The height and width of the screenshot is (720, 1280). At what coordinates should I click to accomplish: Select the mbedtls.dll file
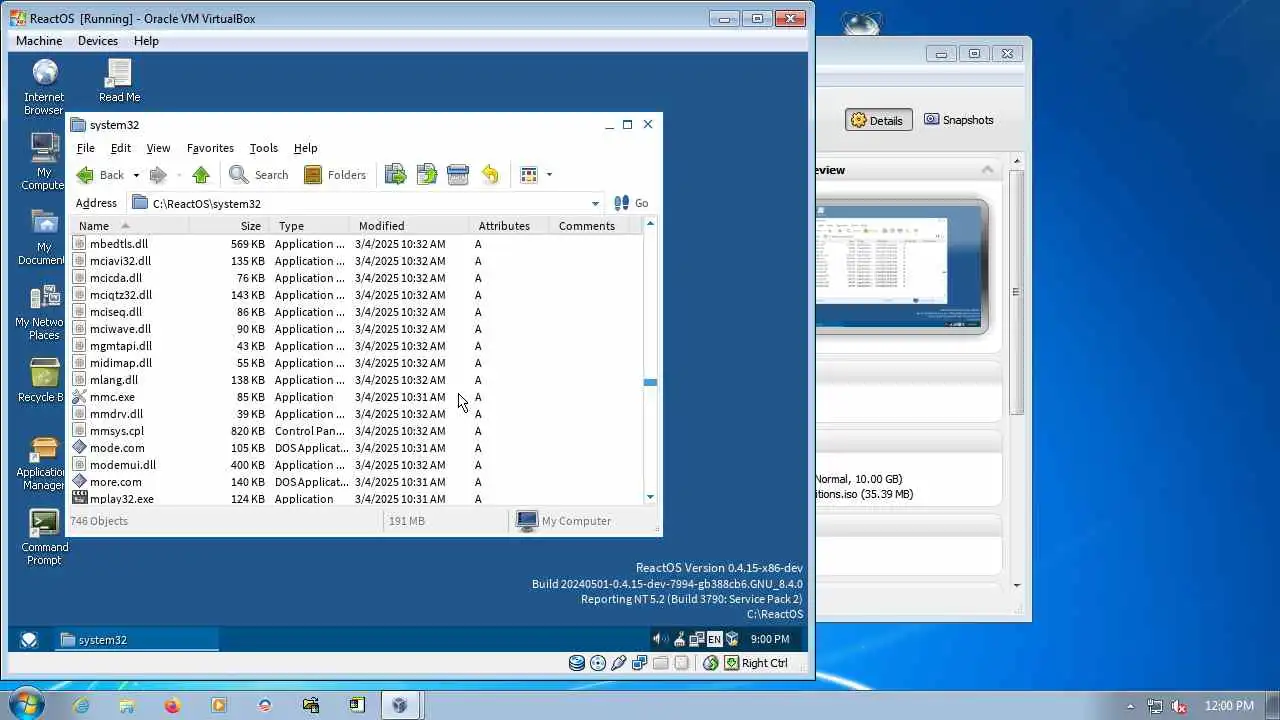pos(118,244)
